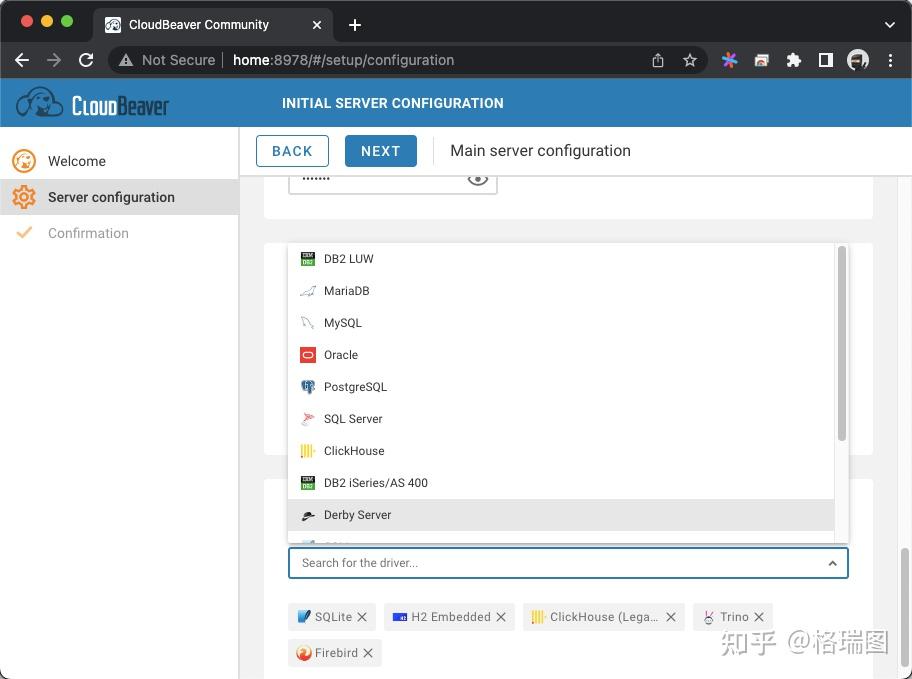Click the PostgreSQL elephant icon
Image resolution: width=912 pixels, height=679 pixels.
(x=308, y=387)
